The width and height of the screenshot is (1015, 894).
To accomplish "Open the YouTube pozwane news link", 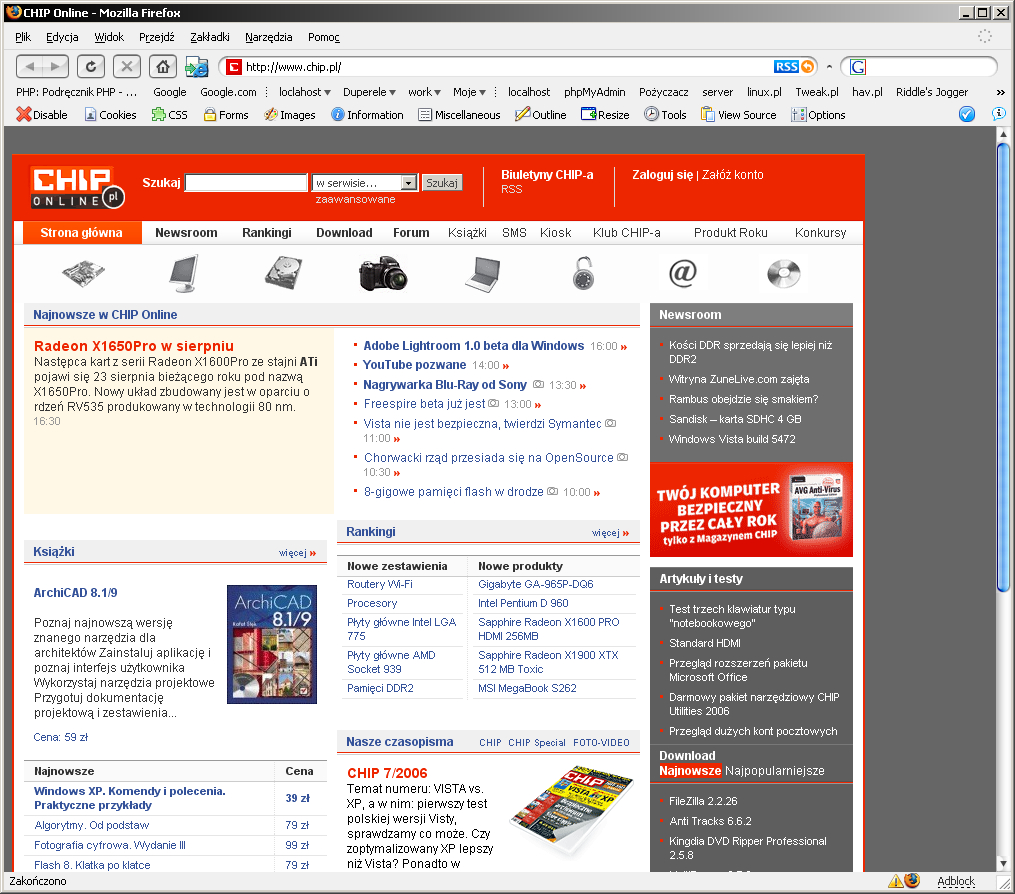I will coord(414,365).
